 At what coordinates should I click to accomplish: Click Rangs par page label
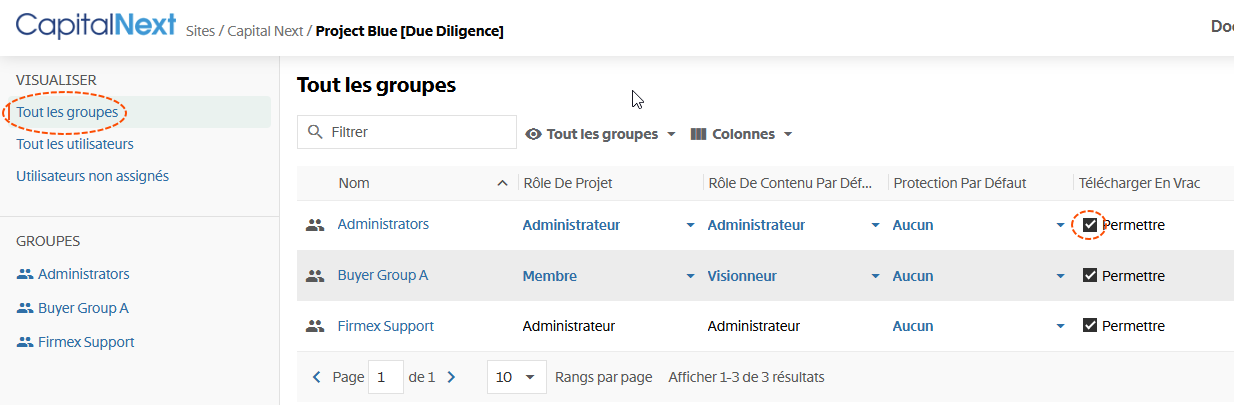click(603, 377)
